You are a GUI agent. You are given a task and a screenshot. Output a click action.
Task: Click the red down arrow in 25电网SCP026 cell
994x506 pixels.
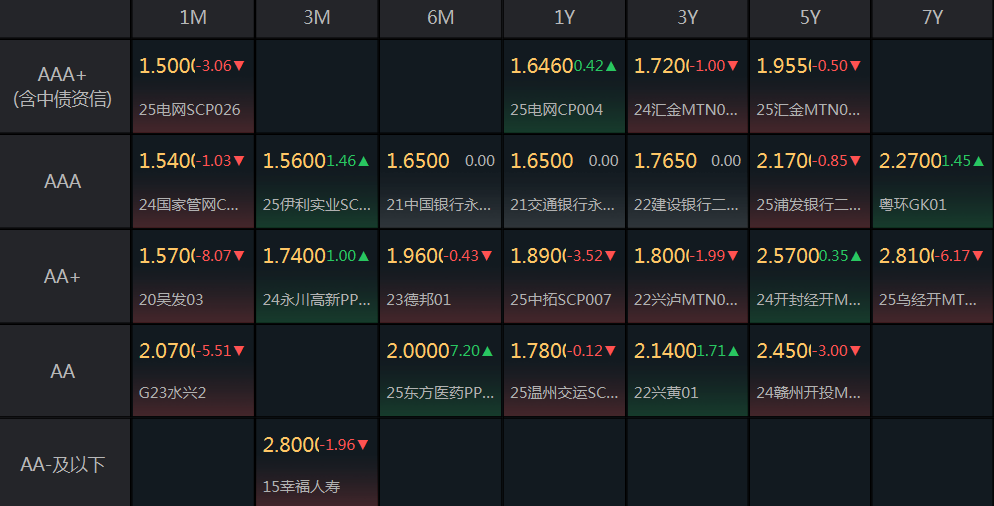click(239, 66)
